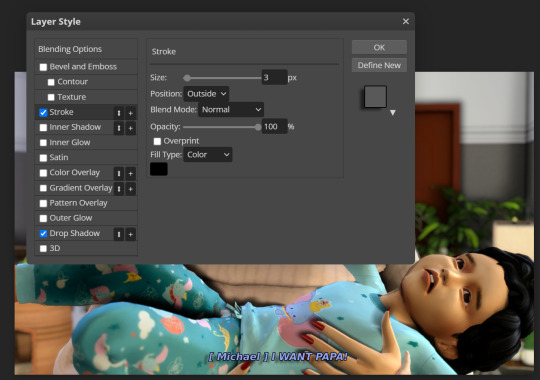Click the Inner Shadow reorder arrows icon
Image resolution: width=540 pixels, height=380 pixels.
pos(119,128)
